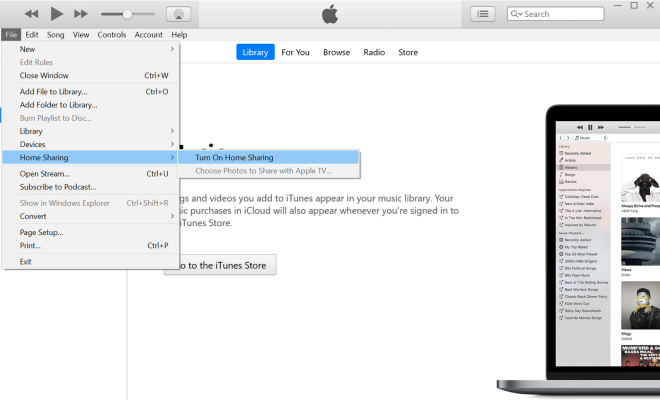Open the View menu
This screenshot has width=660, height=400.
click(x=81, y=35)
